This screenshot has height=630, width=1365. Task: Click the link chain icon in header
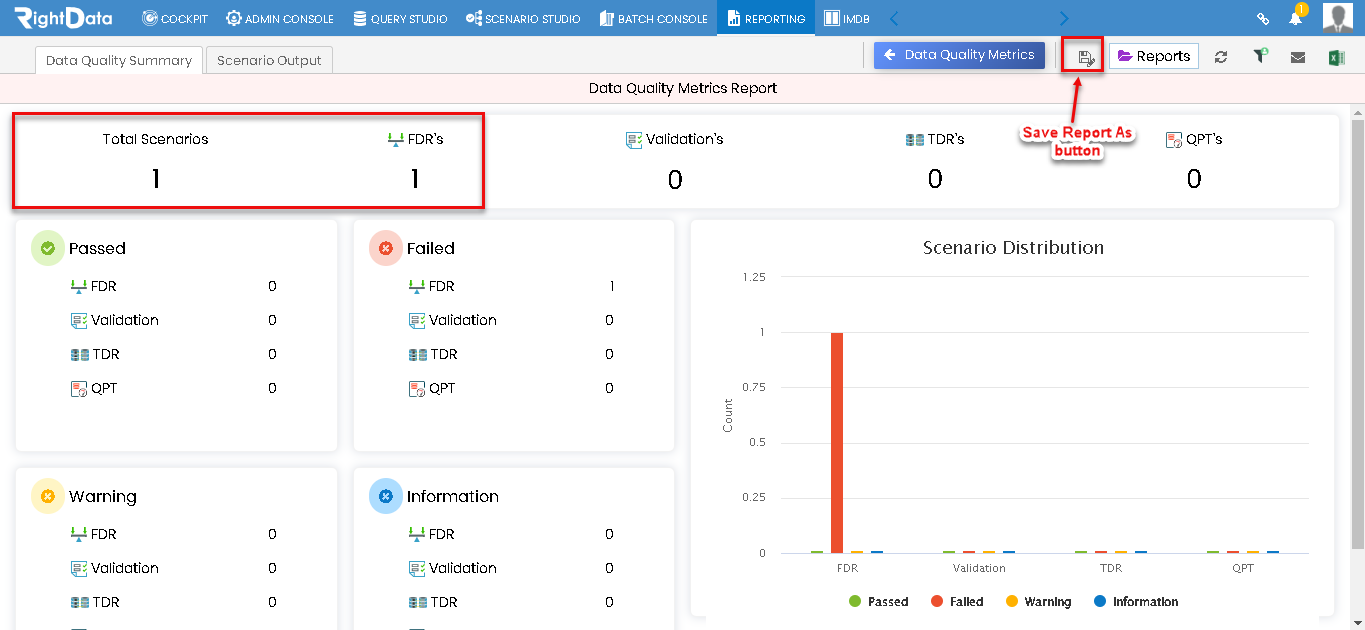click(1263, 18)
